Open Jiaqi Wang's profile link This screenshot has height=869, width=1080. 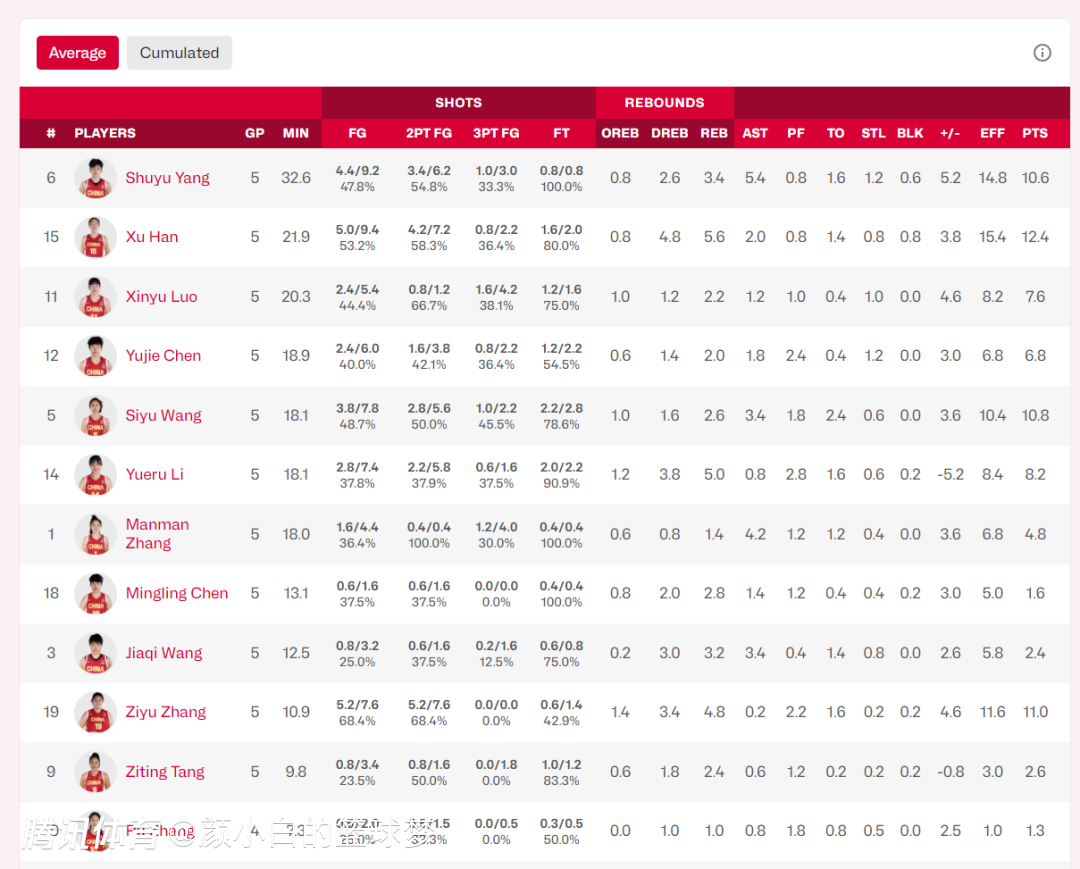[x=164, y=653]
